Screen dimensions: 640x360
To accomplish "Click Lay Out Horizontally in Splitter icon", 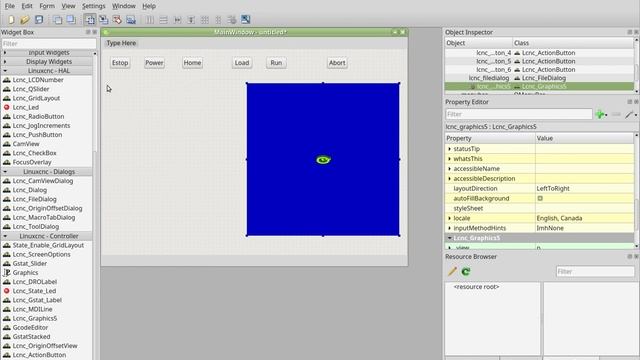I will pos(177,20).
